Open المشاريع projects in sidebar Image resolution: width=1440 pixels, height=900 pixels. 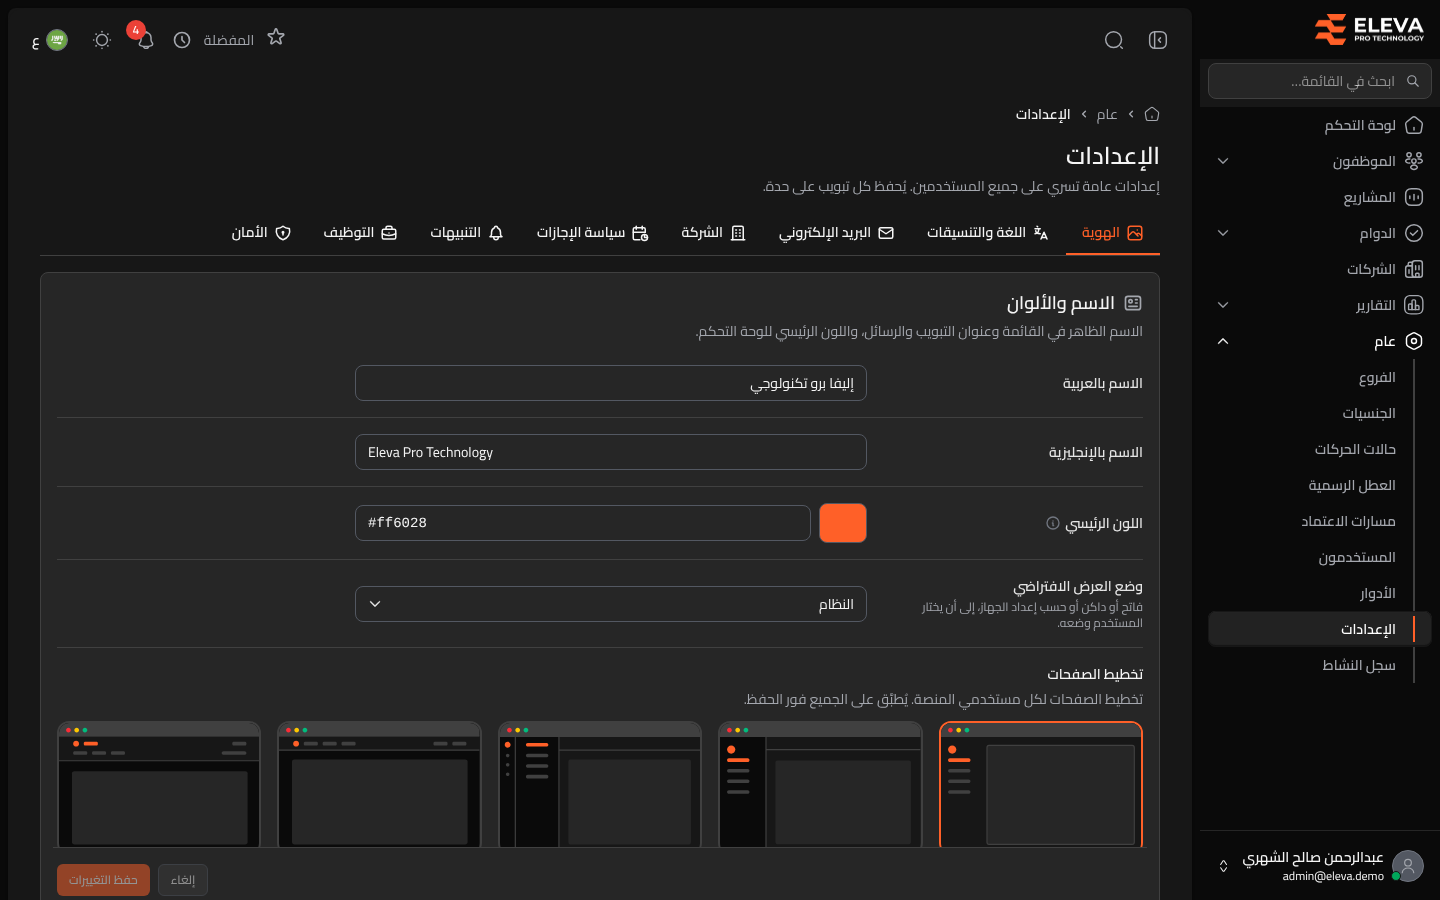point(1320,197)
